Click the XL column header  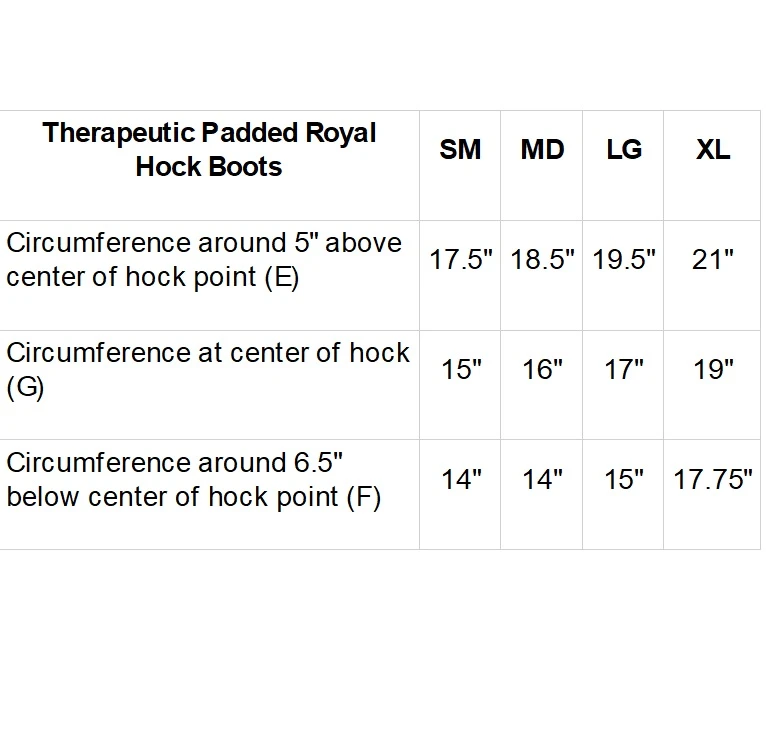pyautogui.click(x=713, y=150)
